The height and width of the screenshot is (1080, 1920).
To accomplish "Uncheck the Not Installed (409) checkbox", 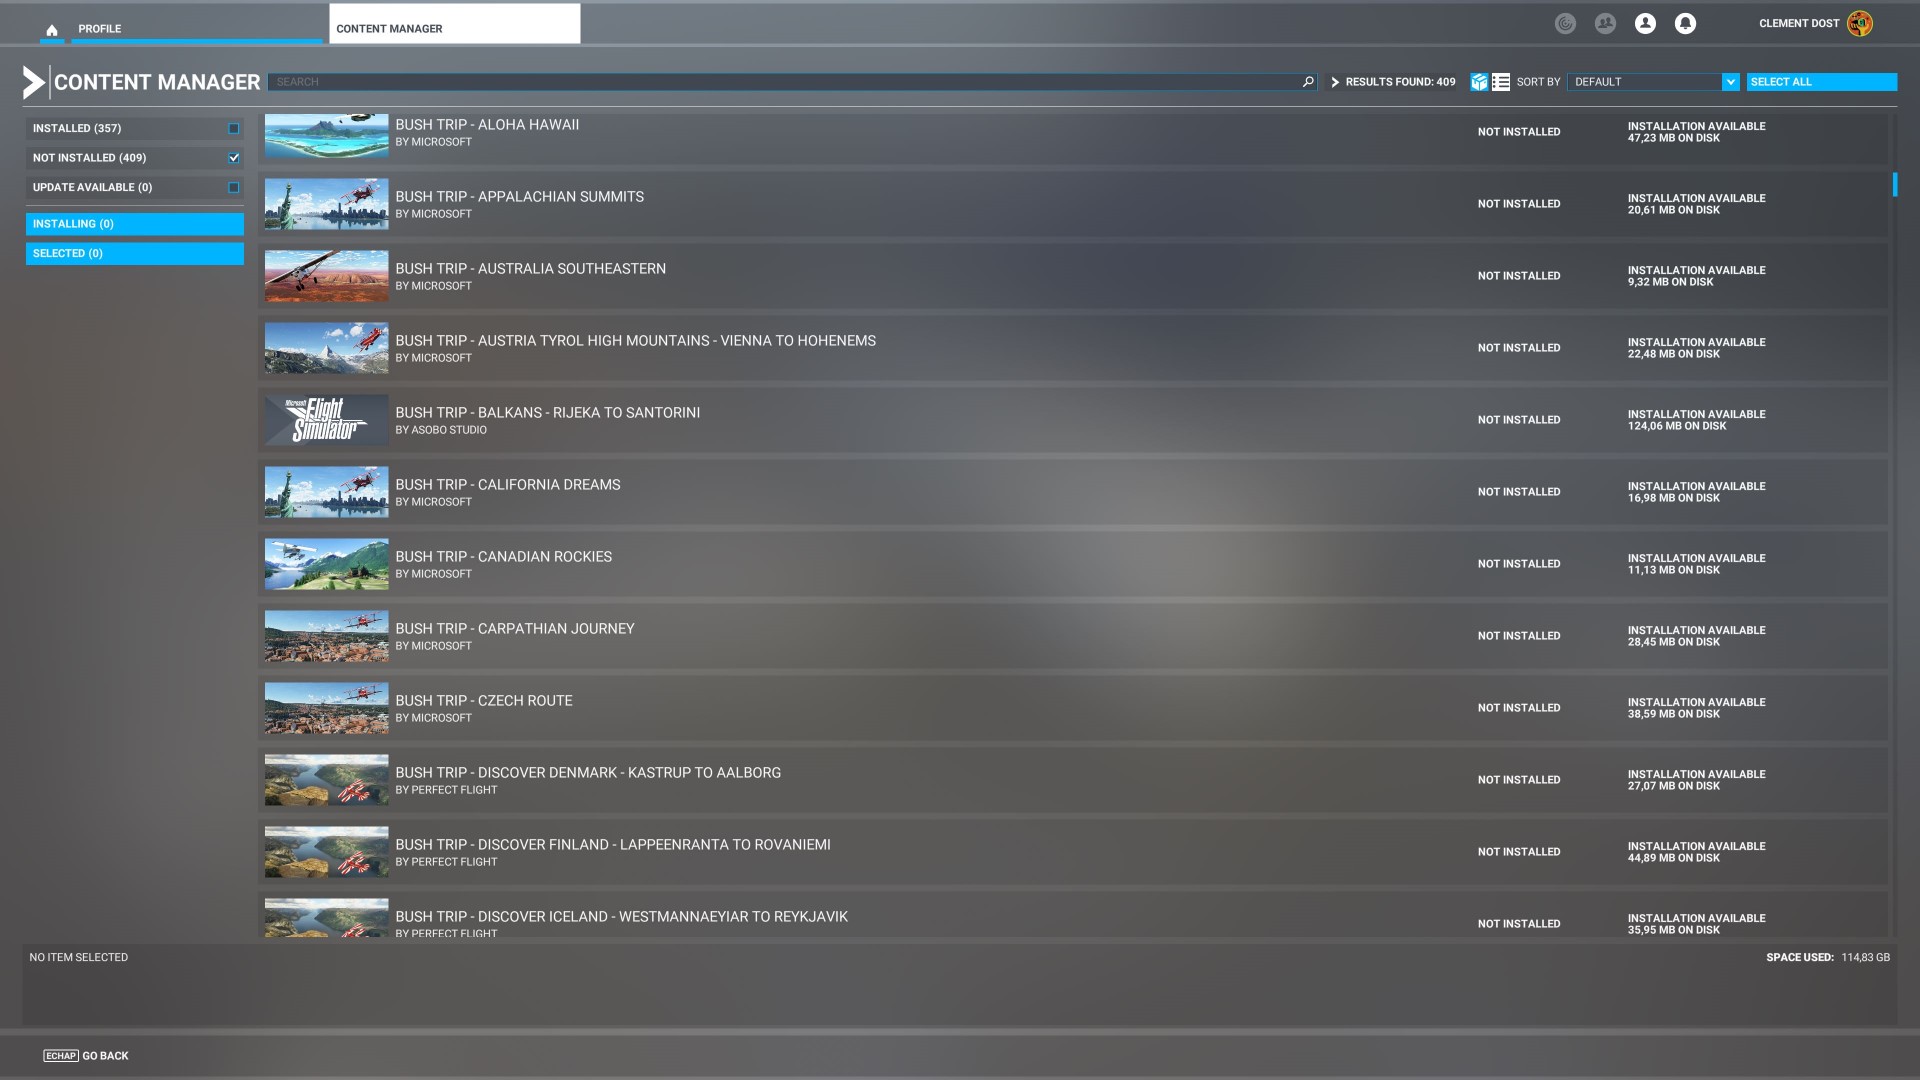I will click(x=234, y=158).
